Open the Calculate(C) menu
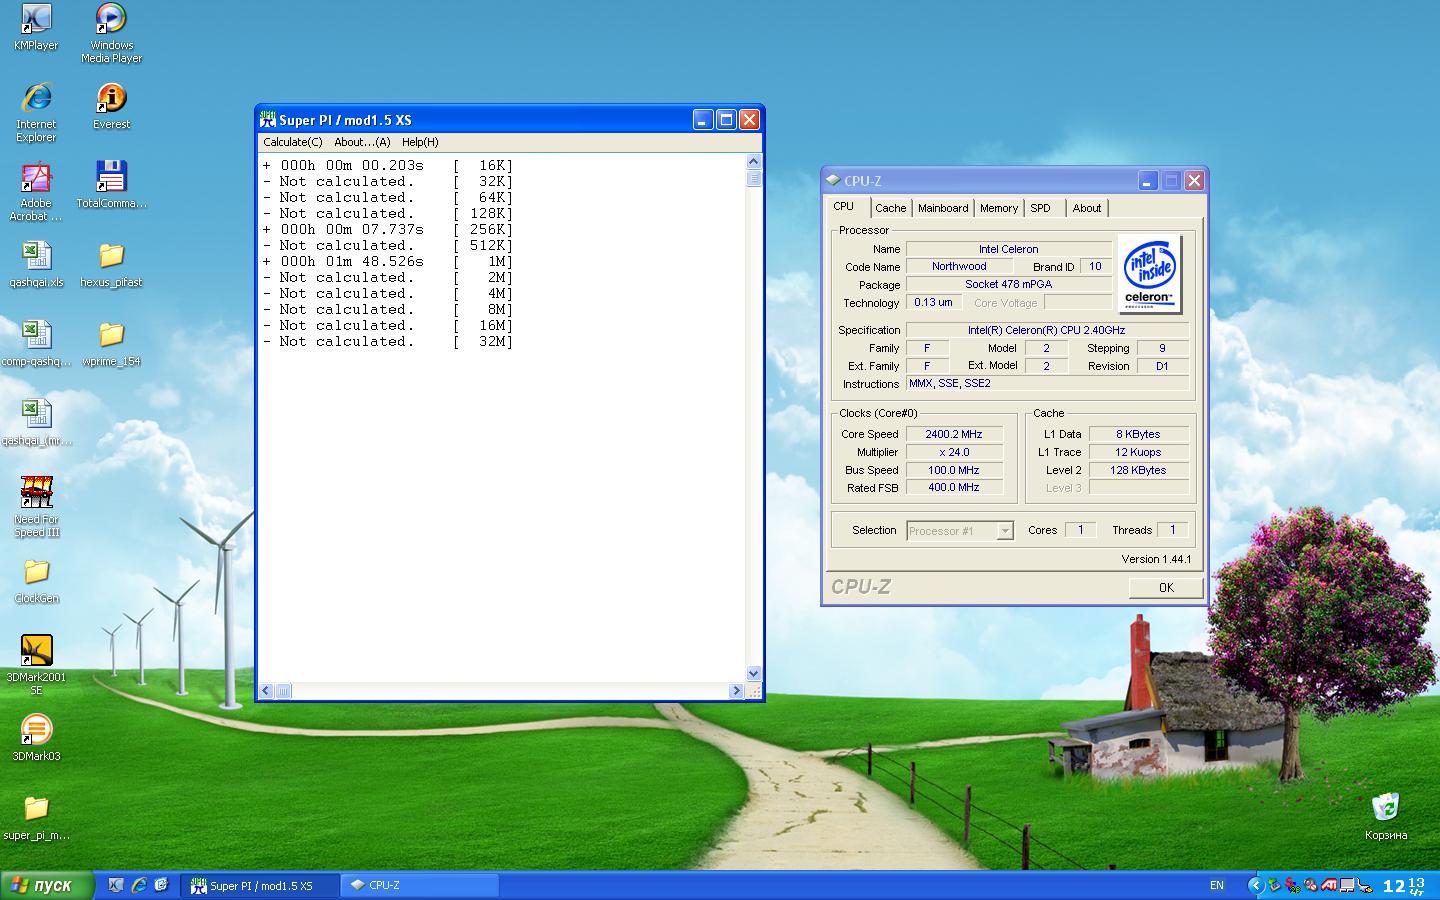The image size is (1440, 900). [x=293, y=142]
